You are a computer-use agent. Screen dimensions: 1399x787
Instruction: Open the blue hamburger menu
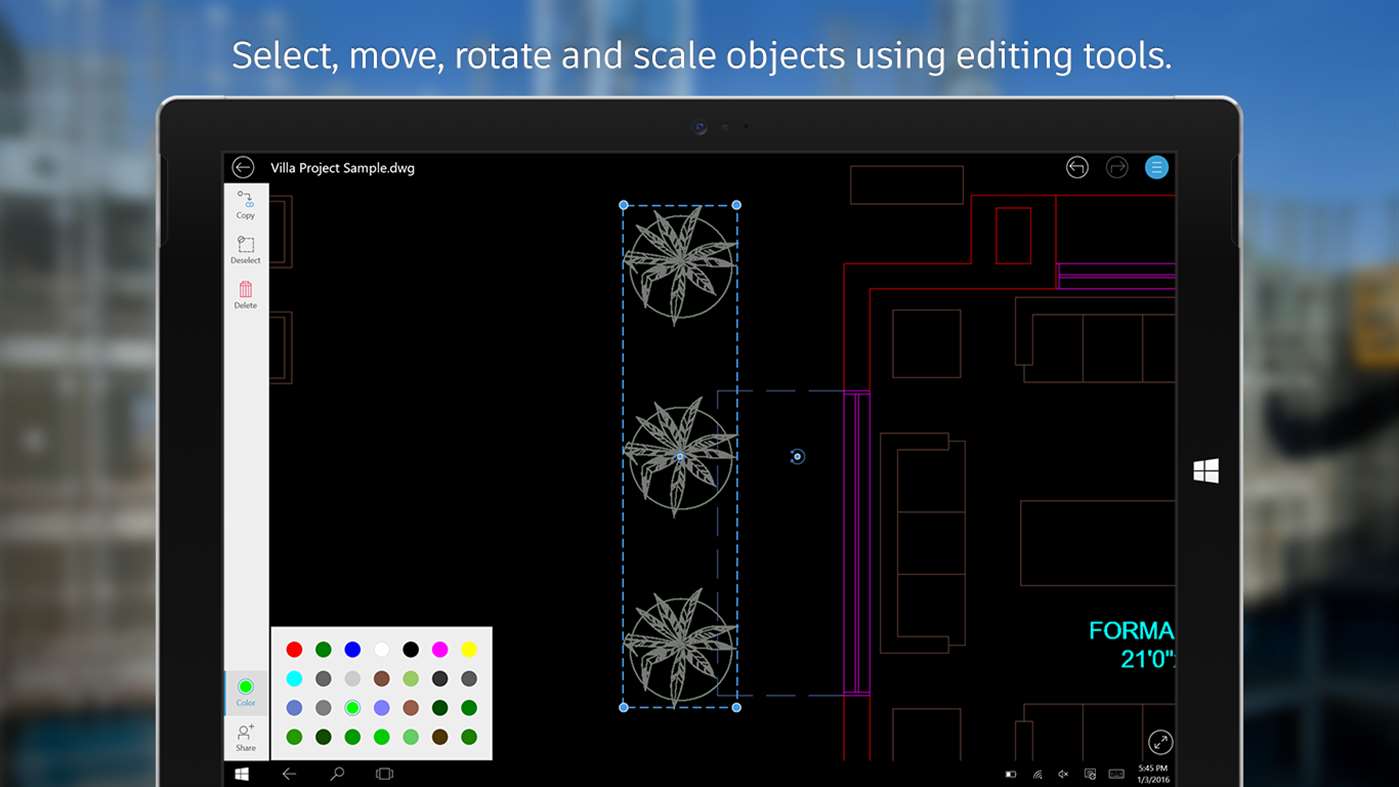pyautogui.click(x=1157, y=167)
